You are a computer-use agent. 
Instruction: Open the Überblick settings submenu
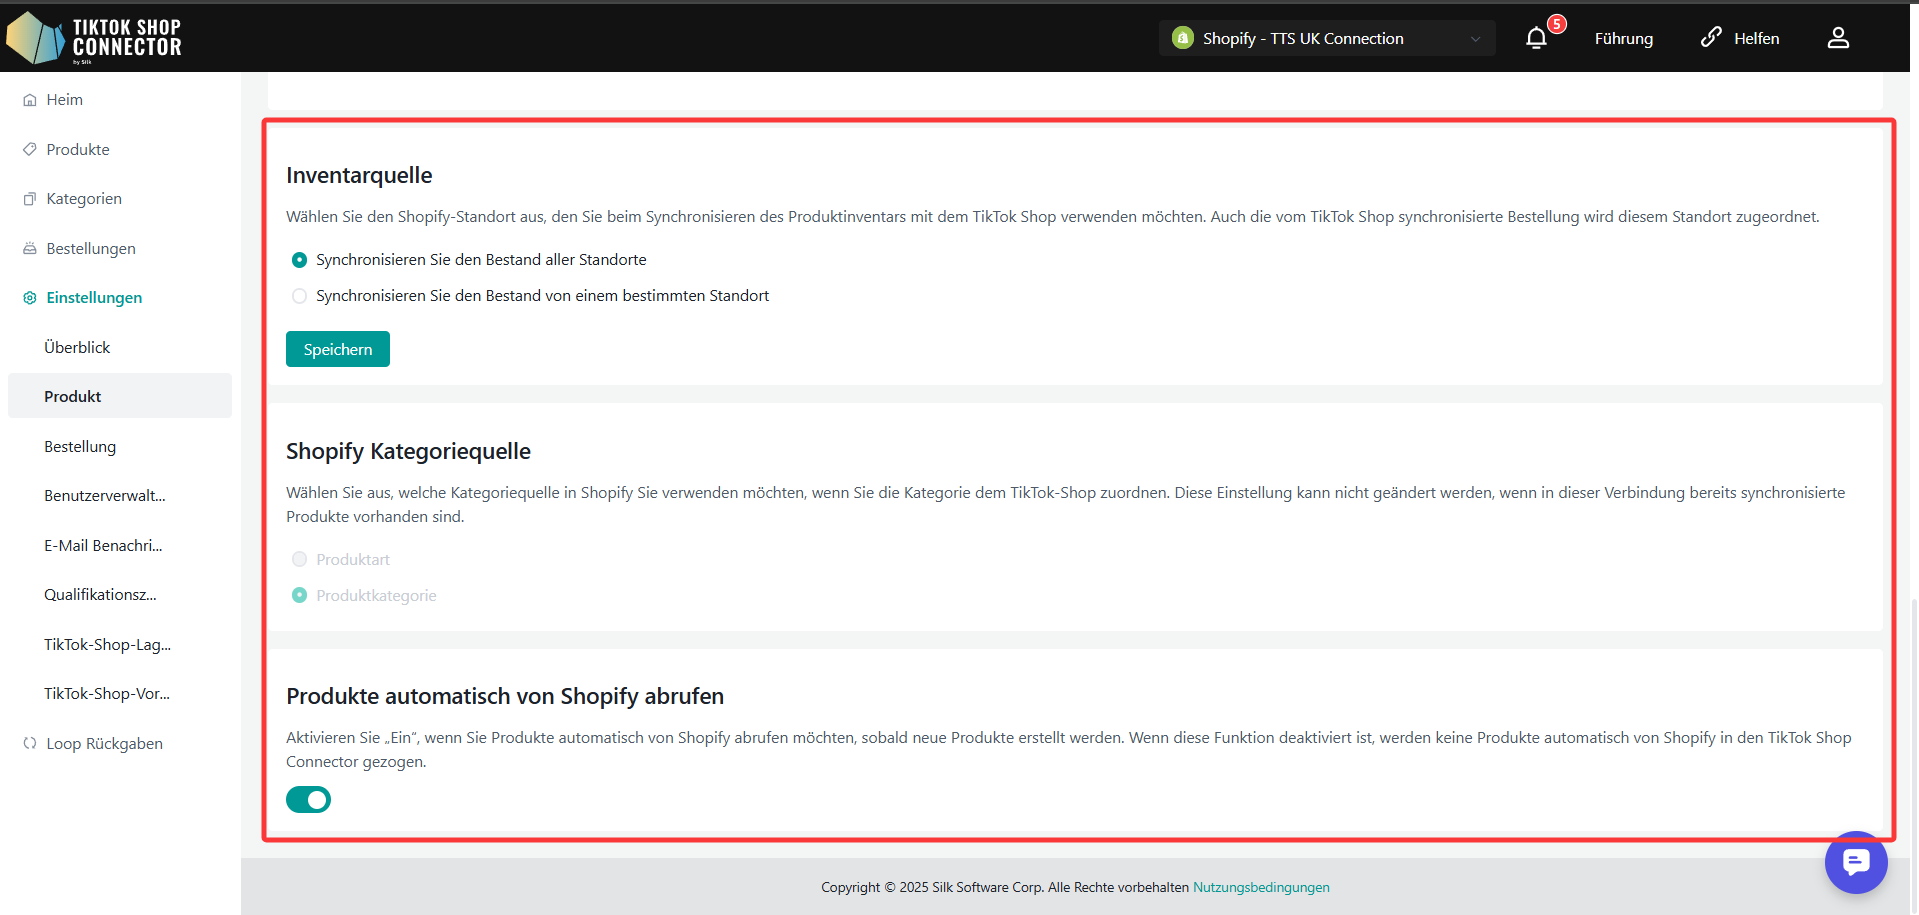[77, 347]
